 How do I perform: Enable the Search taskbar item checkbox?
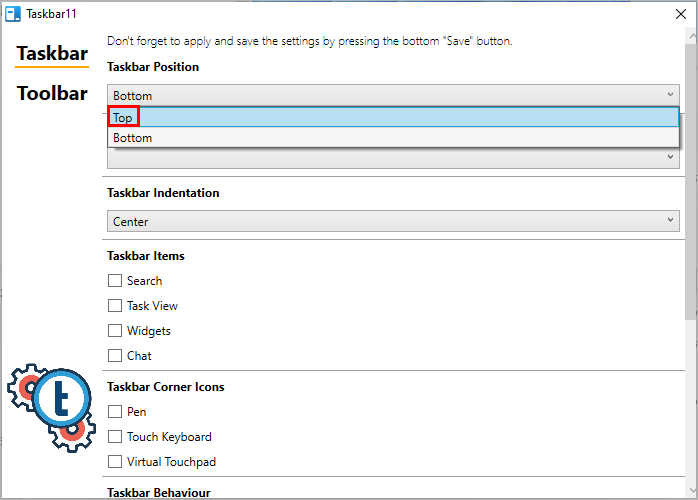point(115,280)
